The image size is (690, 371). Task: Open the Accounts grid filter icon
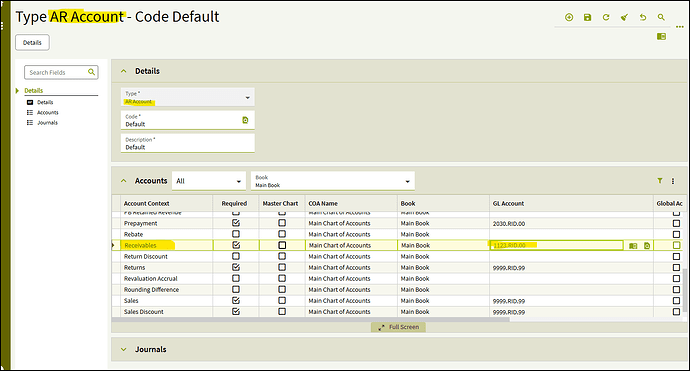(660, 180)
